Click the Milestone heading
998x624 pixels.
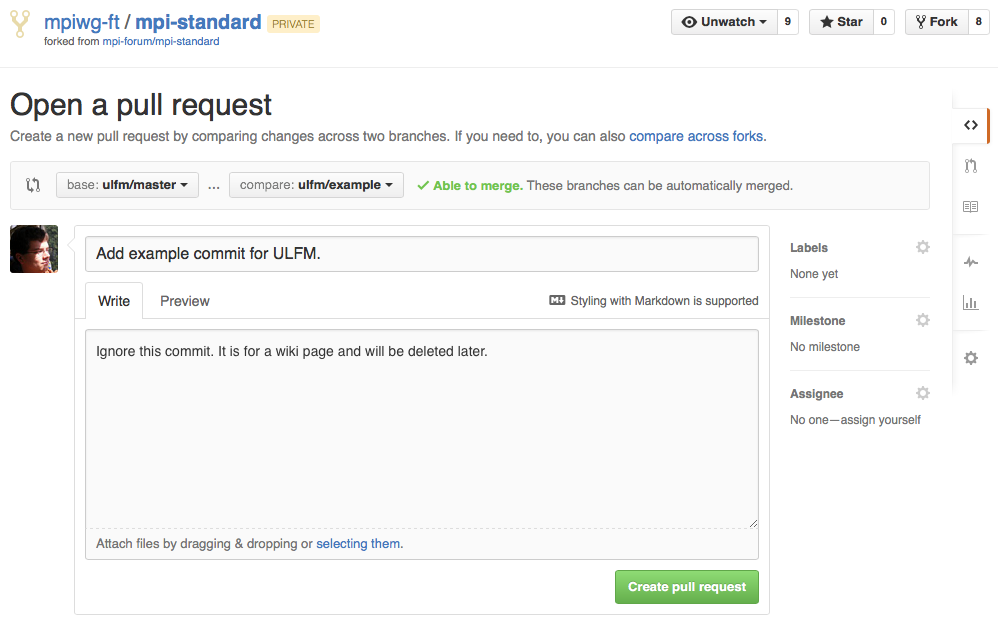[817, 321]
